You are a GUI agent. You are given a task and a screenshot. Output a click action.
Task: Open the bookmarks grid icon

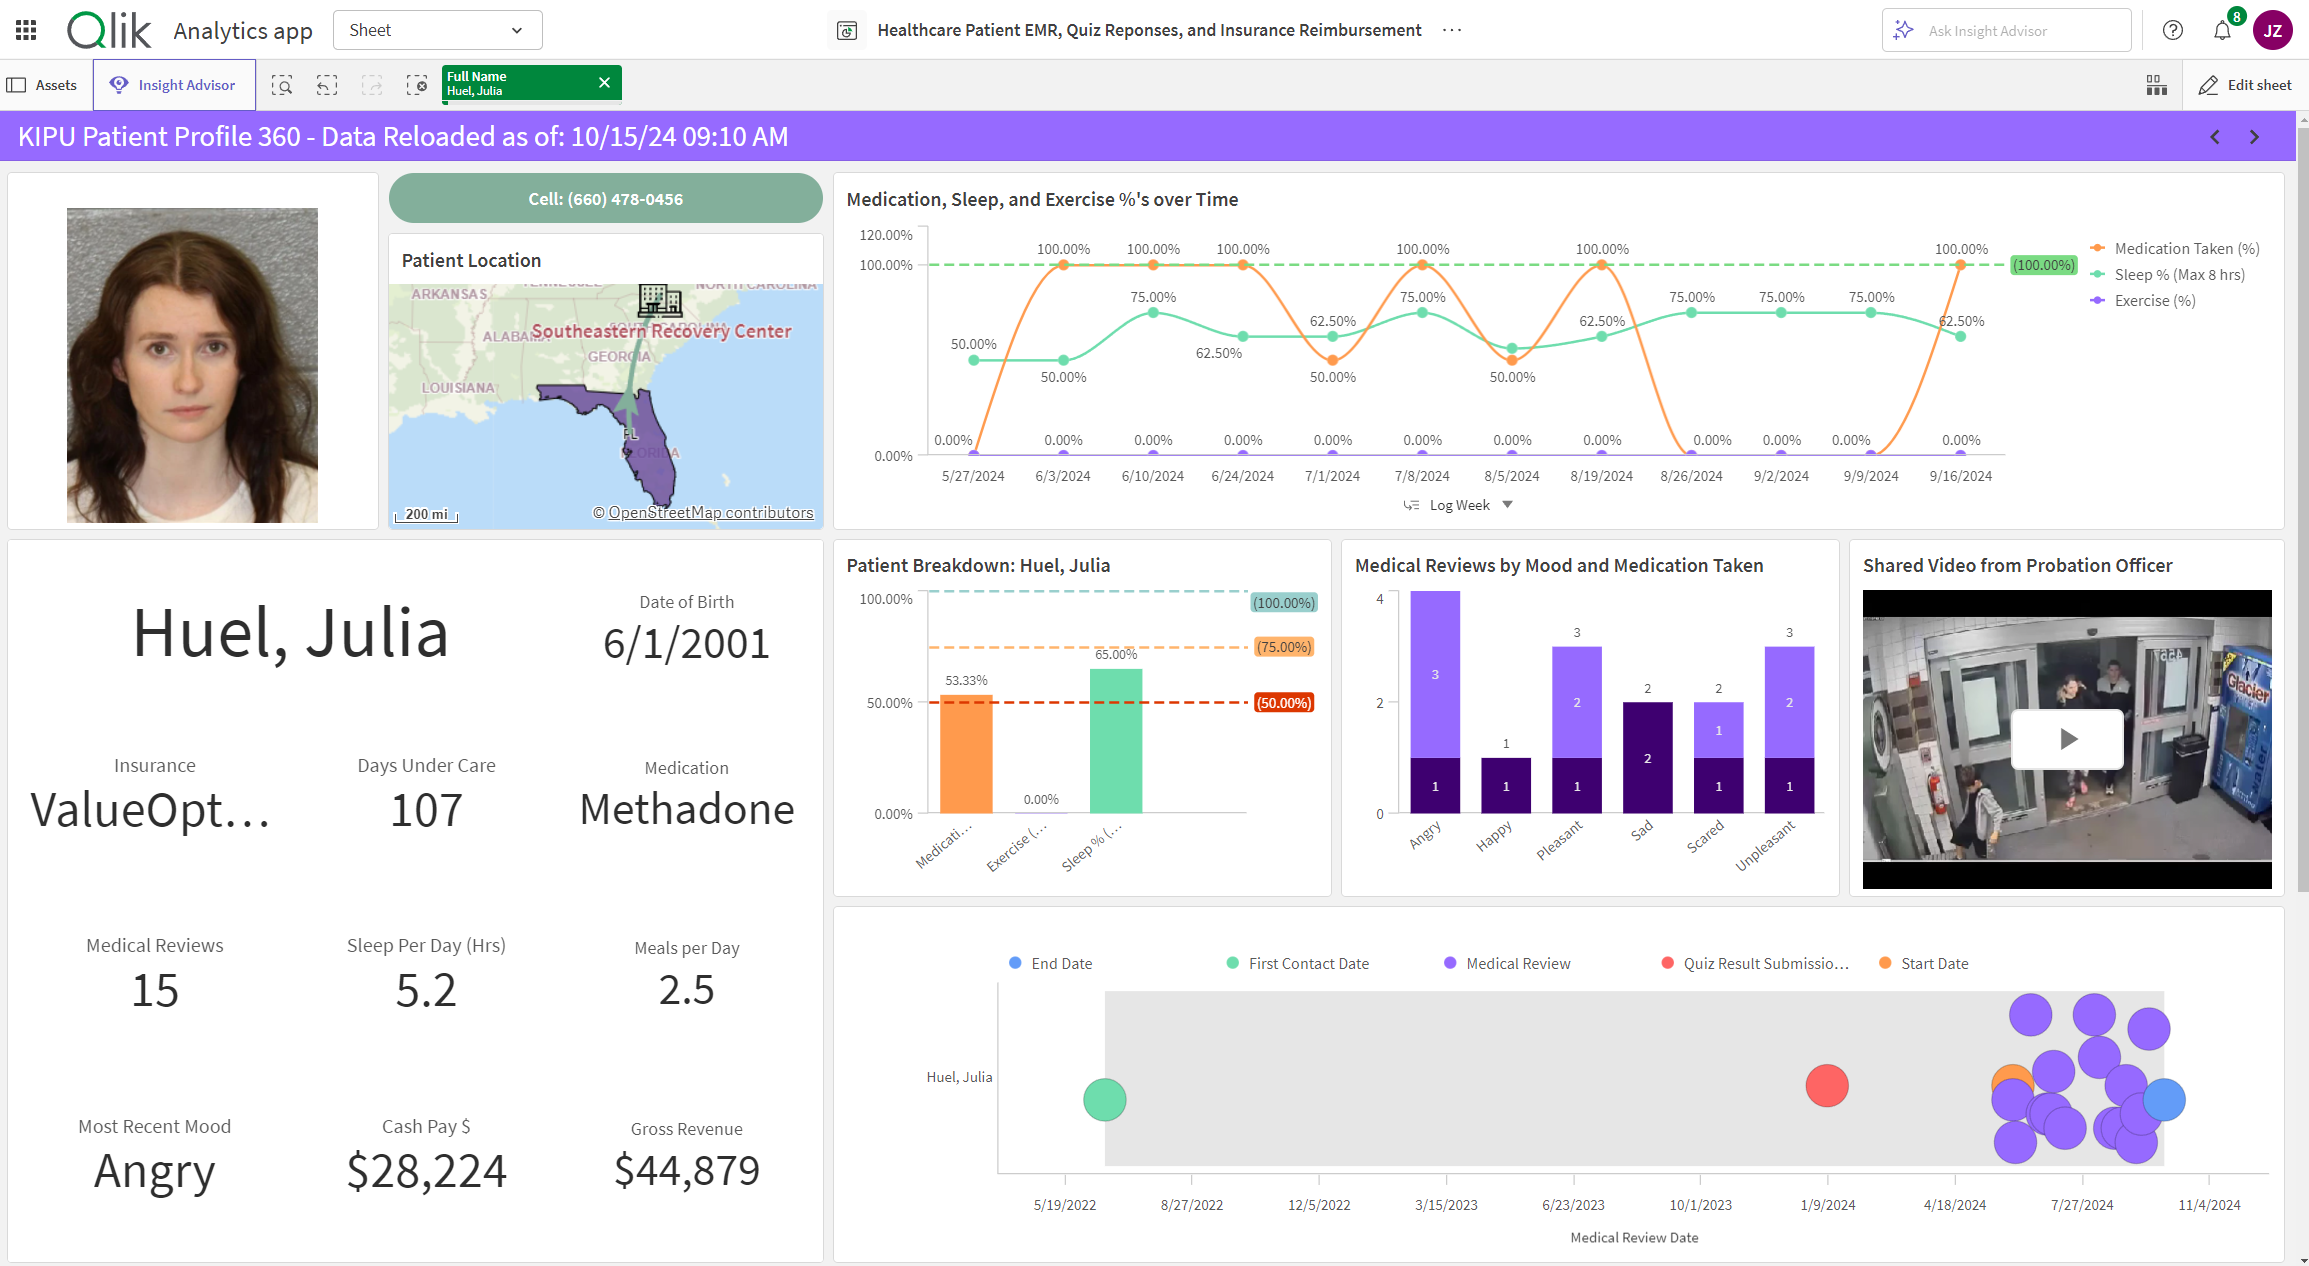coord(2156,85)
